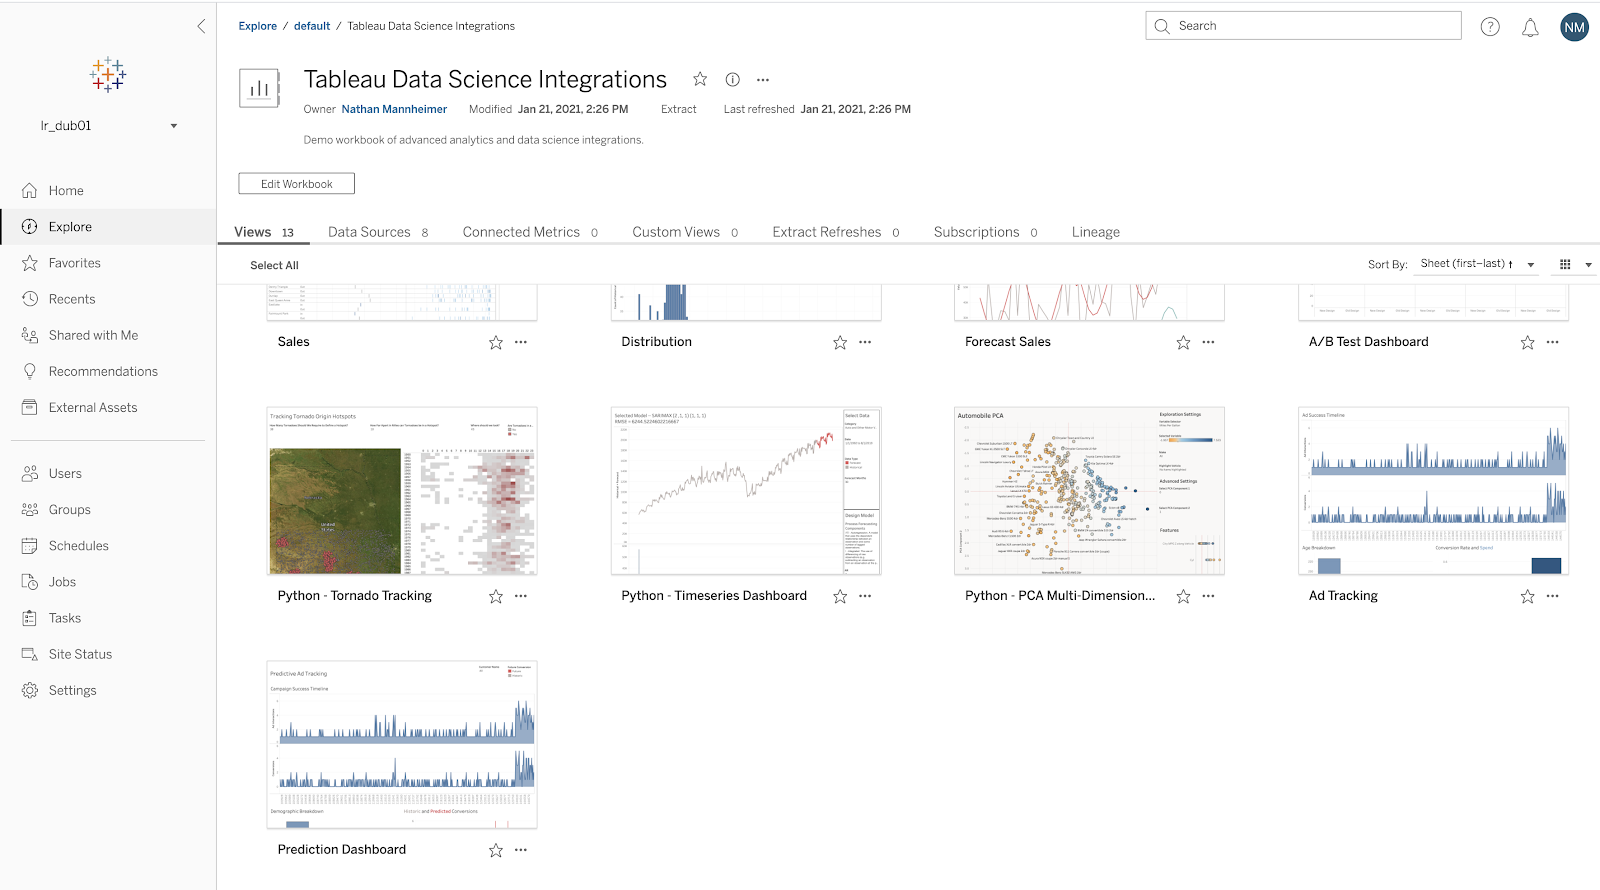
Task: Favorite the workbook with title star
Action: pos(700,79)
